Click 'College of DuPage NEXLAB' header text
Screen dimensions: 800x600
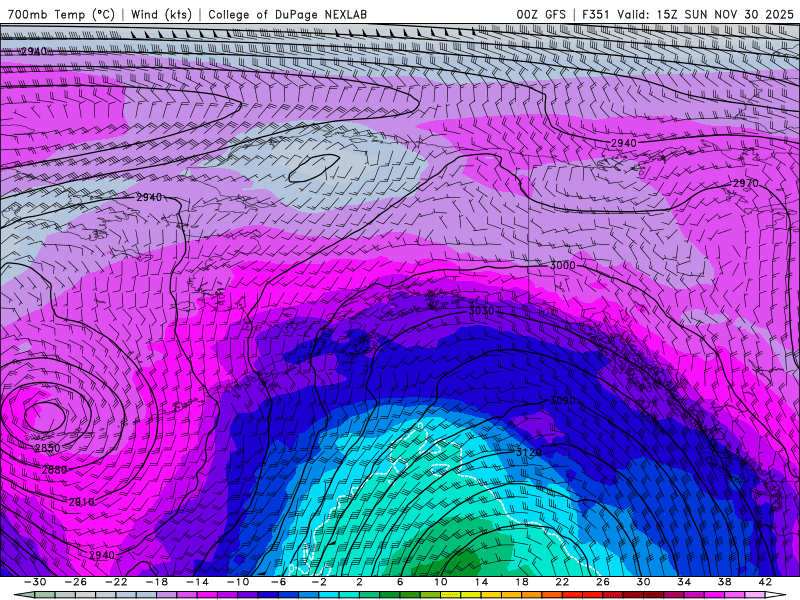pos(287,14)
